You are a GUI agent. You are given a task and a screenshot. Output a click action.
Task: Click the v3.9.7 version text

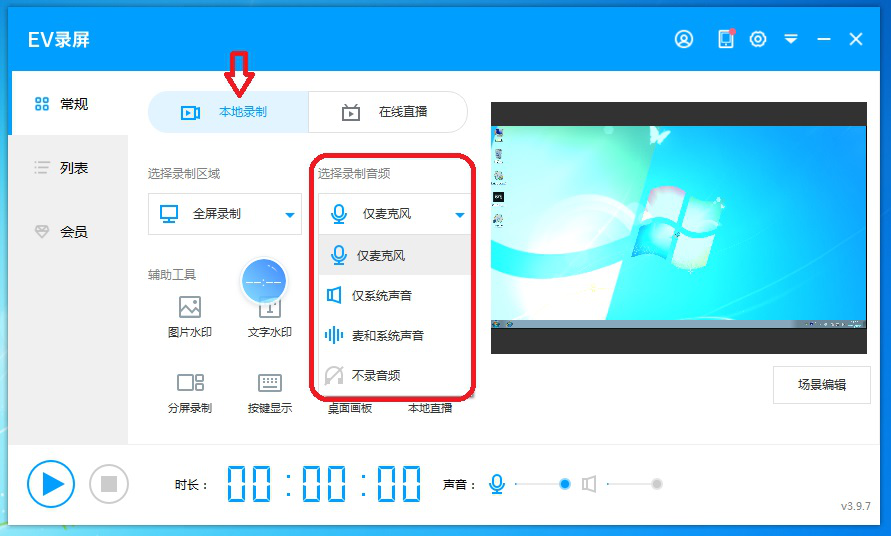pos(856,506)
